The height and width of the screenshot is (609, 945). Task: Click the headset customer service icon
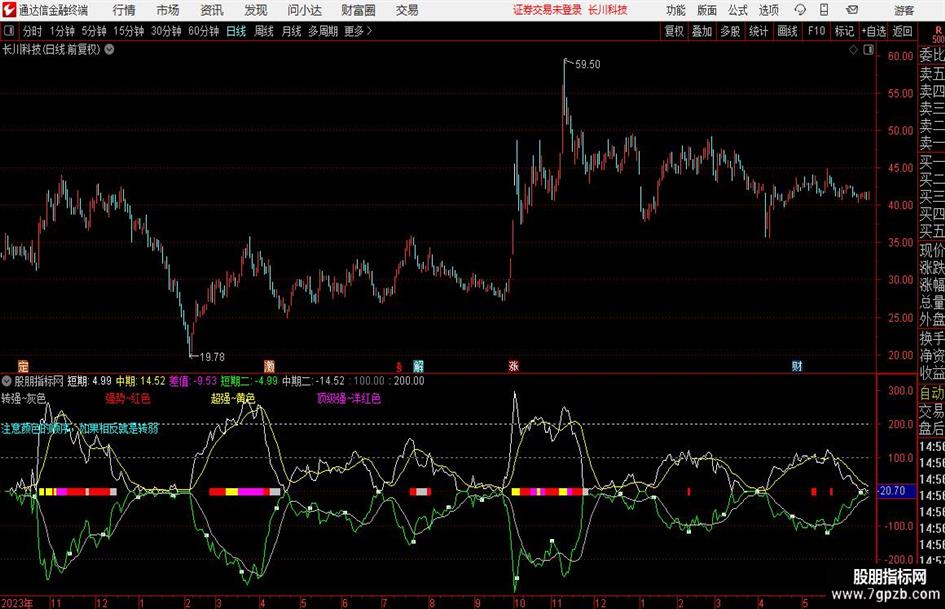point(800,10)
